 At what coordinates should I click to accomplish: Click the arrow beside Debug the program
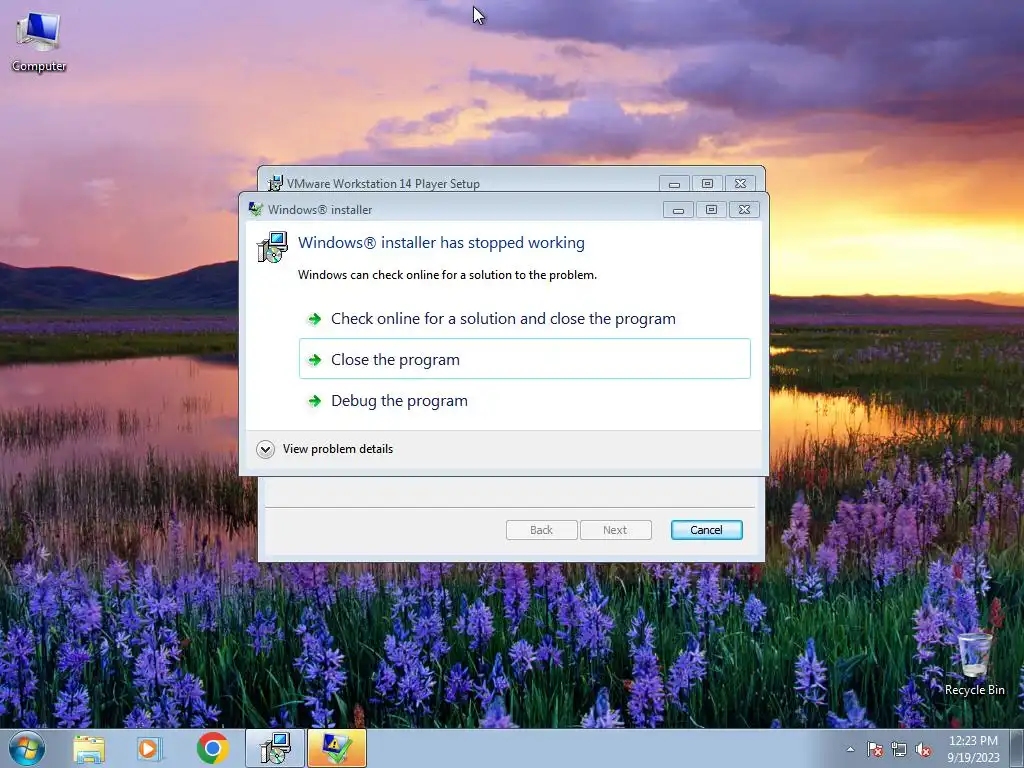315,401
